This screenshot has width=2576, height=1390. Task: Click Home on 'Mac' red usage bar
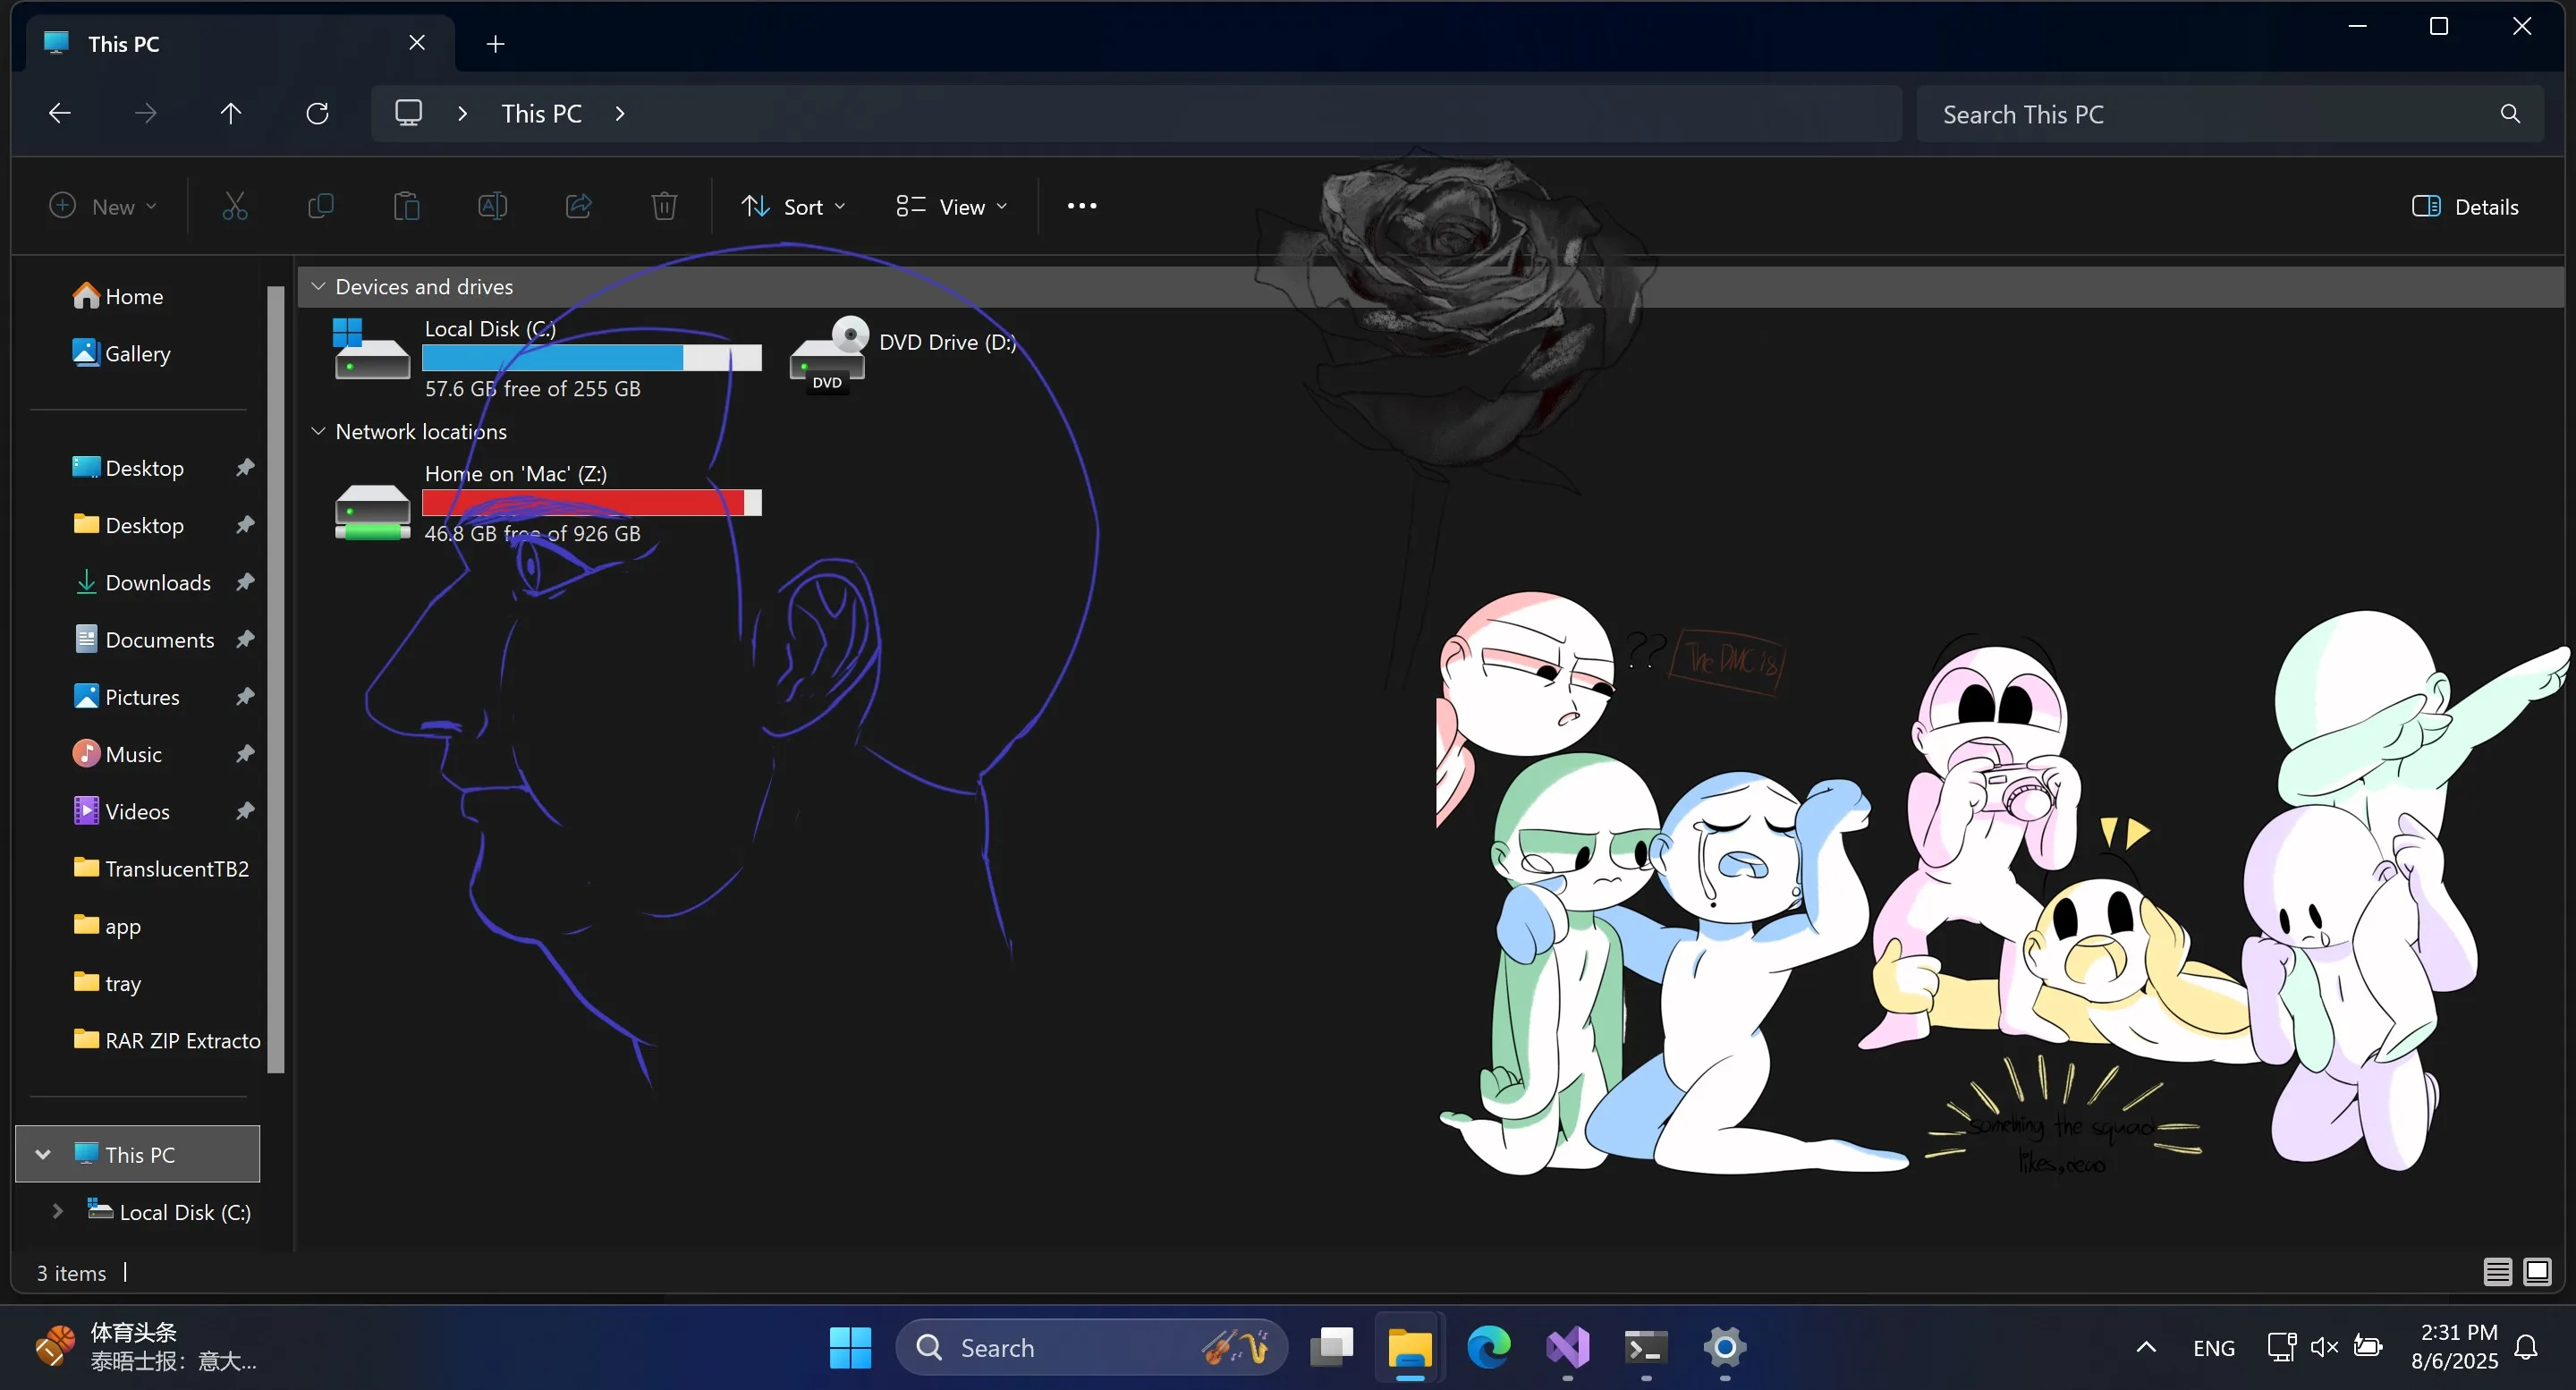592,502
